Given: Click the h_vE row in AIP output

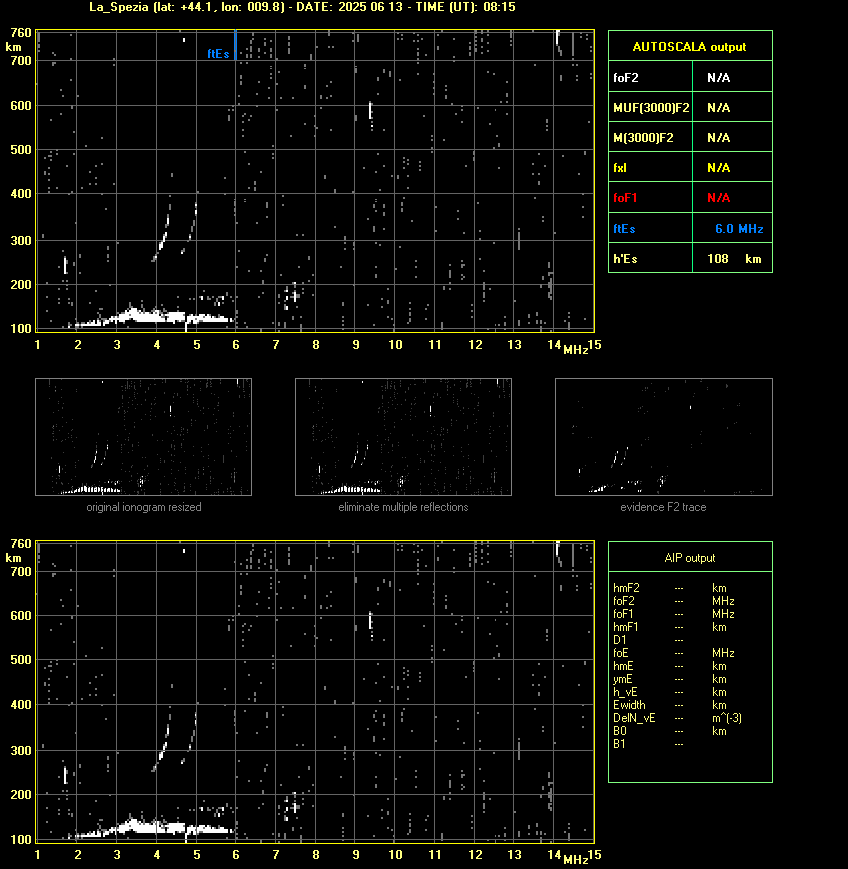Looking at the screenshot, I should coord(670,692).
